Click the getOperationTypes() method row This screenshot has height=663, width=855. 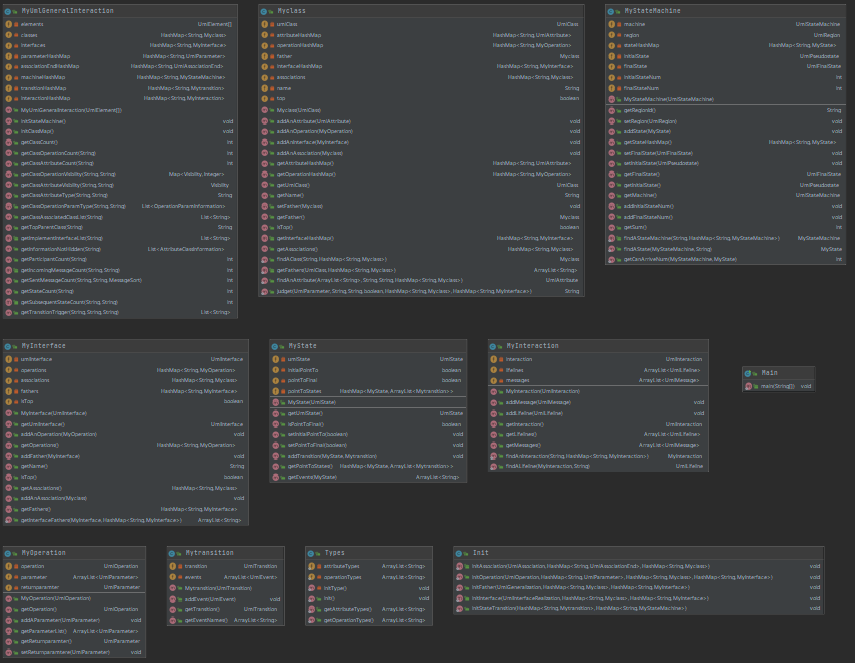click(369, 620)
